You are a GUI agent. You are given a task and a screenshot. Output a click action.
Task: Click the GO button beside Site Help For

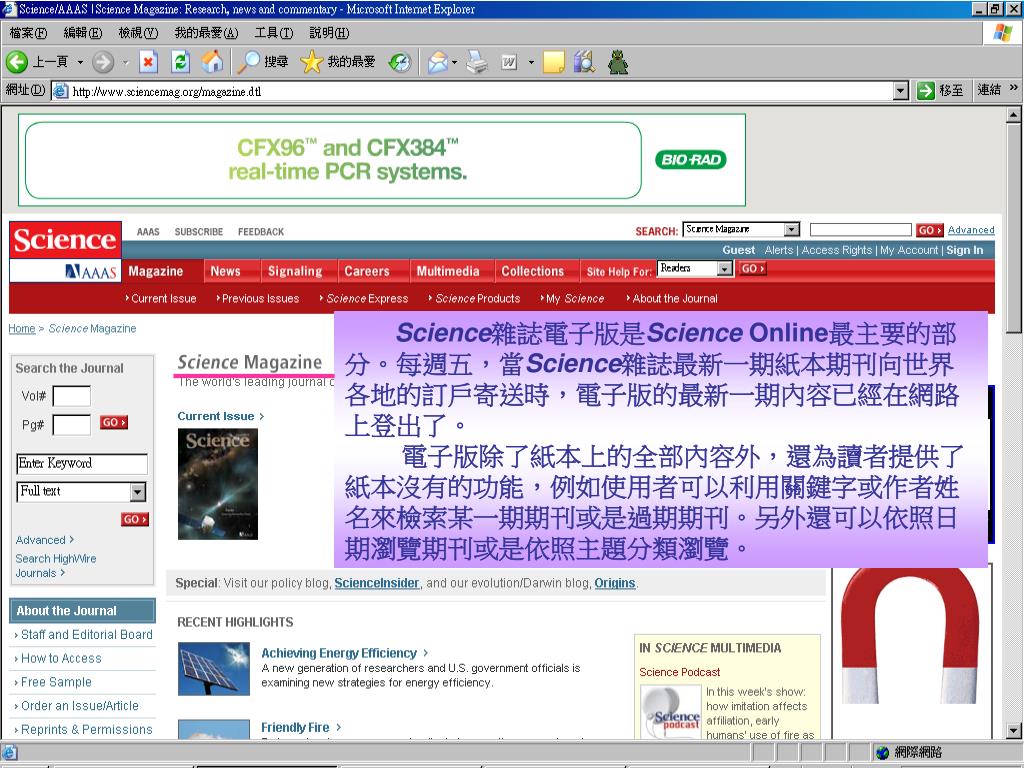pos(752,268)
